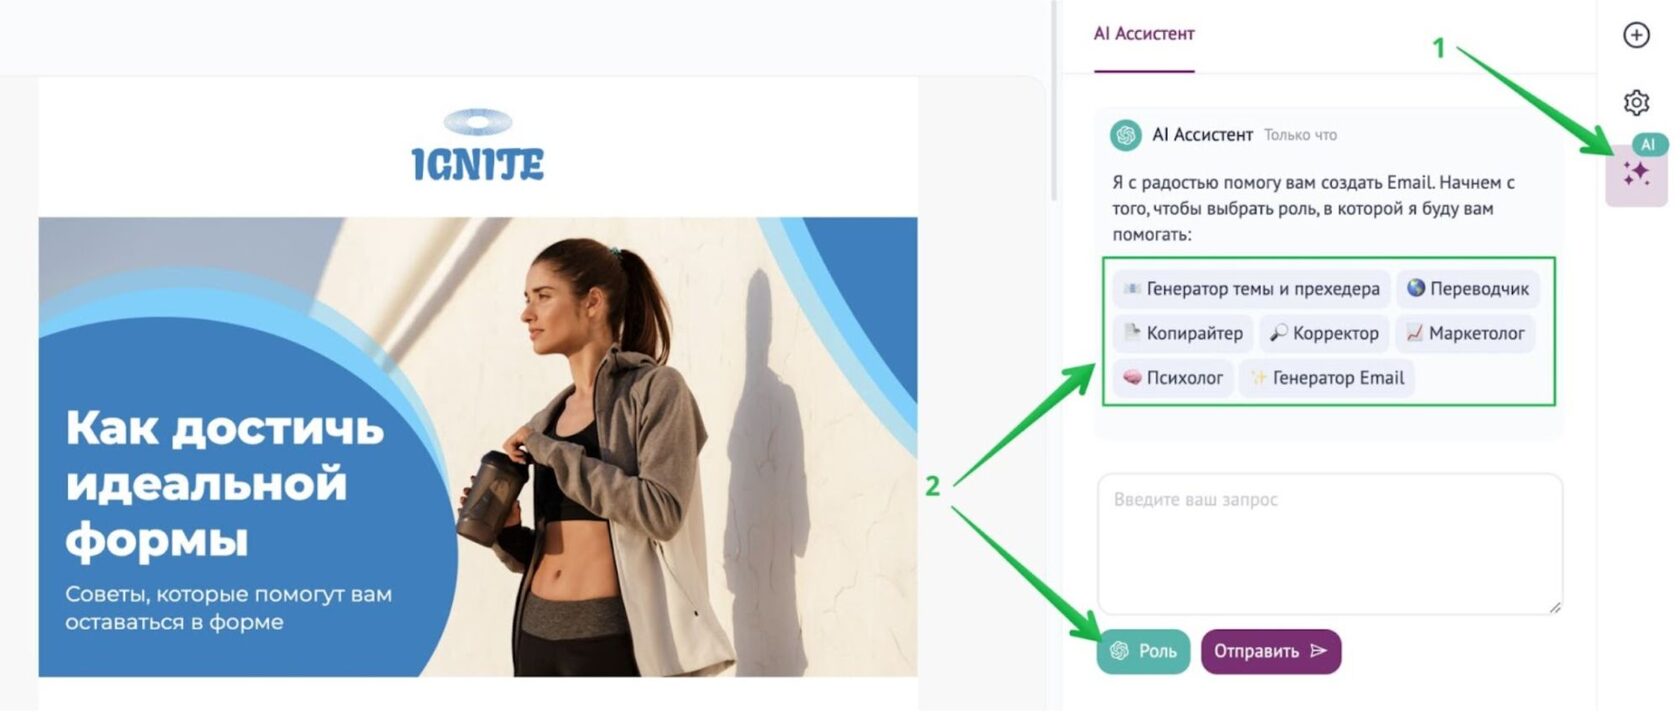Image resolution: width=1680 pixels, height=721 pixels.
Task: Pick the Маркетолог role
Action: coord(1465,333)
